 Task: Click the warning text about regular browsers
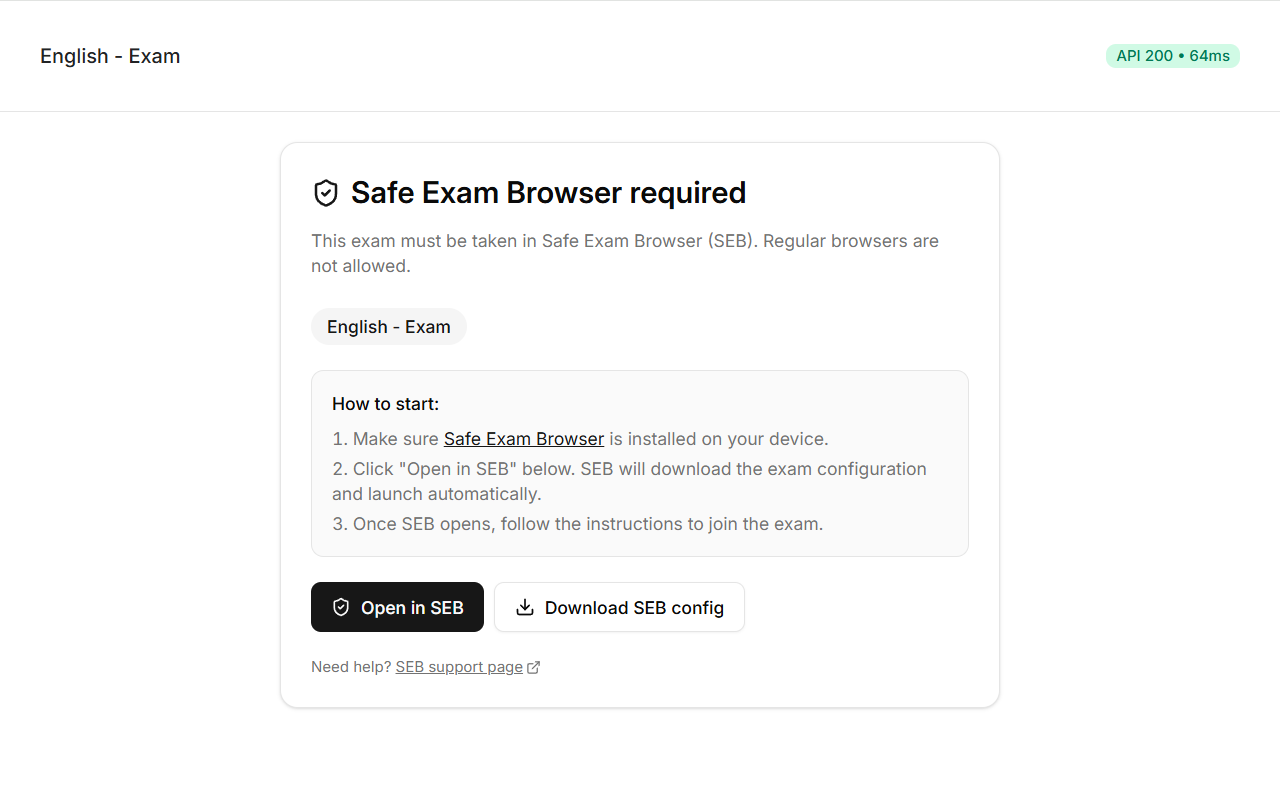point(625,253)
